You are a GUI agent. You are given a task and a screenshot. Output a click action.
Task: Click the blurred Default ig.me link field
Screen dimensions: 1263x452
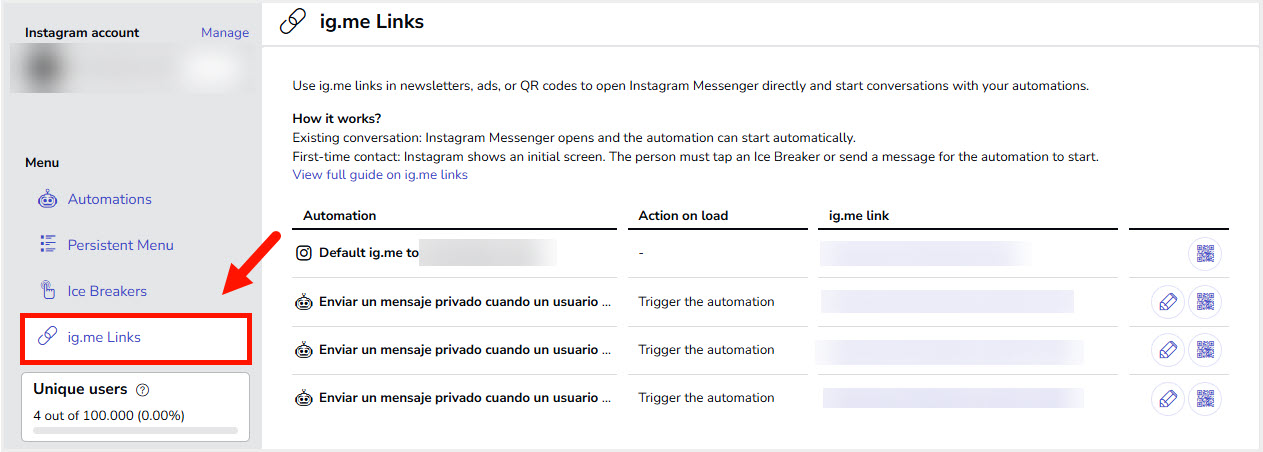pos(925,254)
